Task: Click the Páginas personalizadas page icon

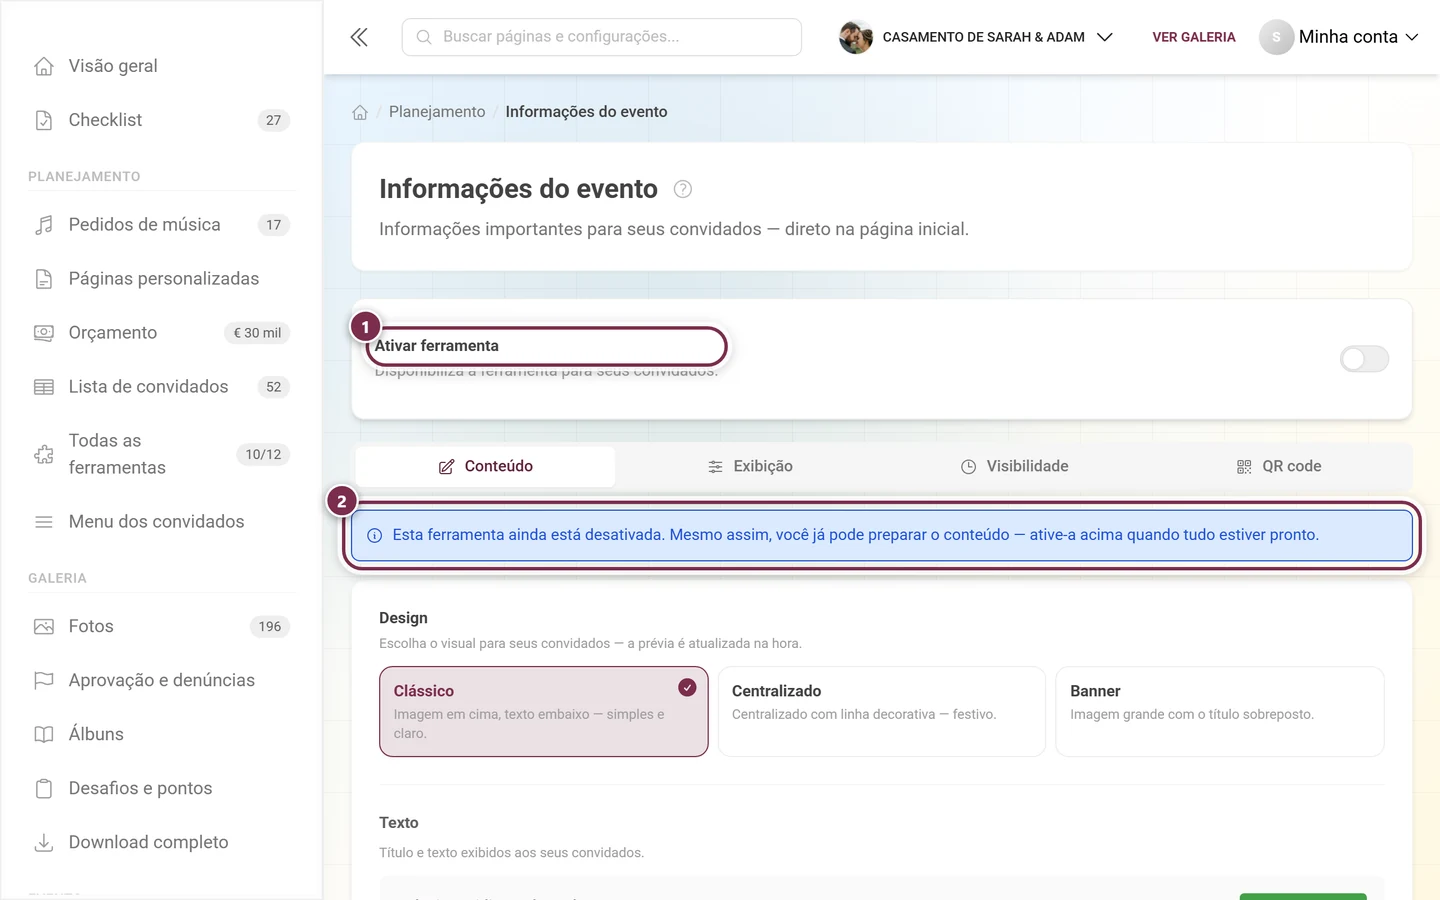Action: [x=44, y=279]
